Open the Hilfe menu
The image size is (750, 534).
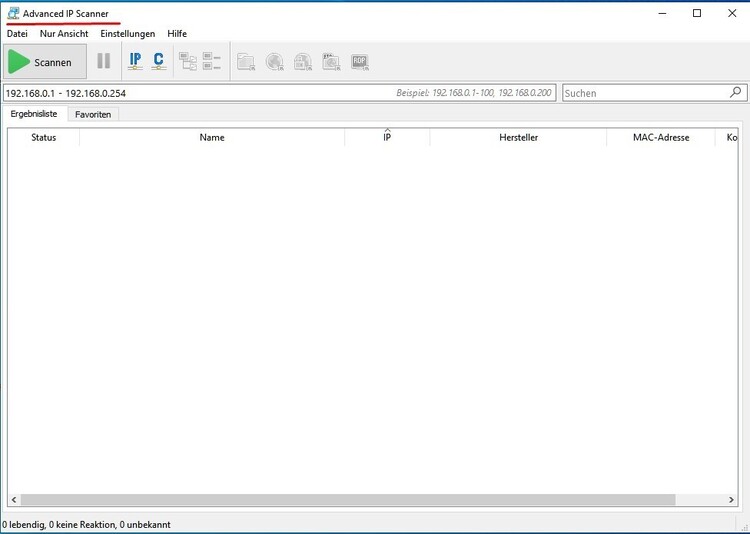(x=177, y=33)
